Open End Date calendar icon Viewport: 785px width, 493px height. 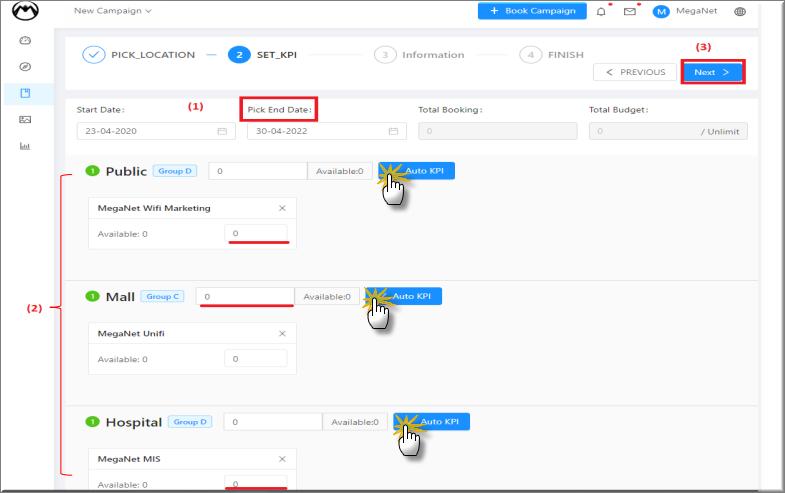click(x=394, y=131)
